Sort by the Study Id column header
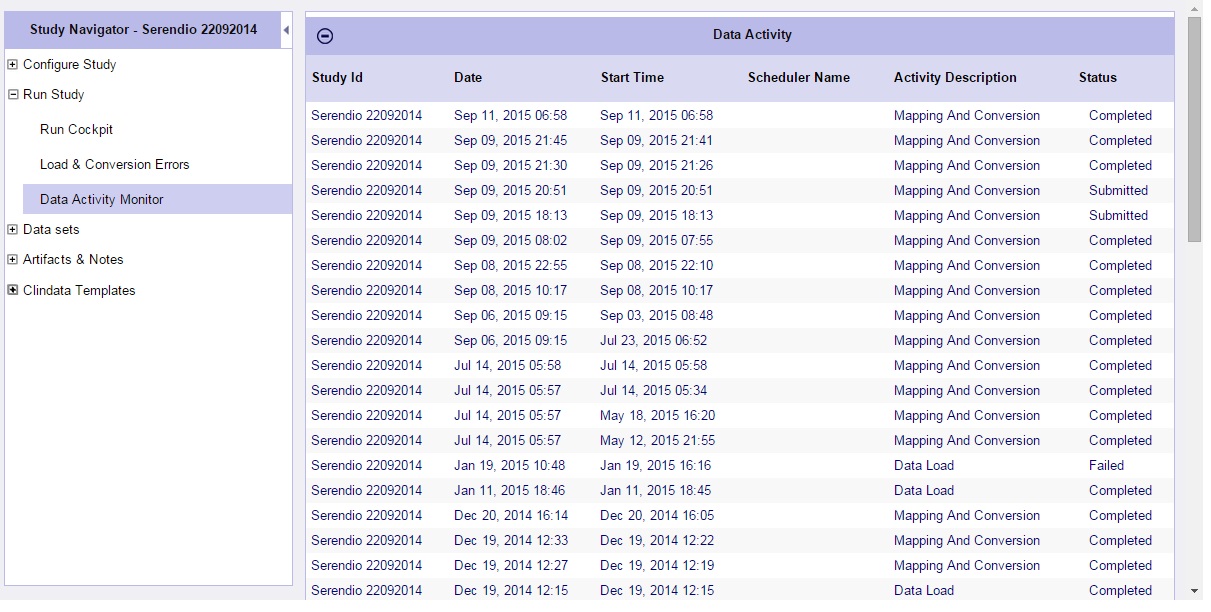The image size is (1211, 612). (337, 78)
